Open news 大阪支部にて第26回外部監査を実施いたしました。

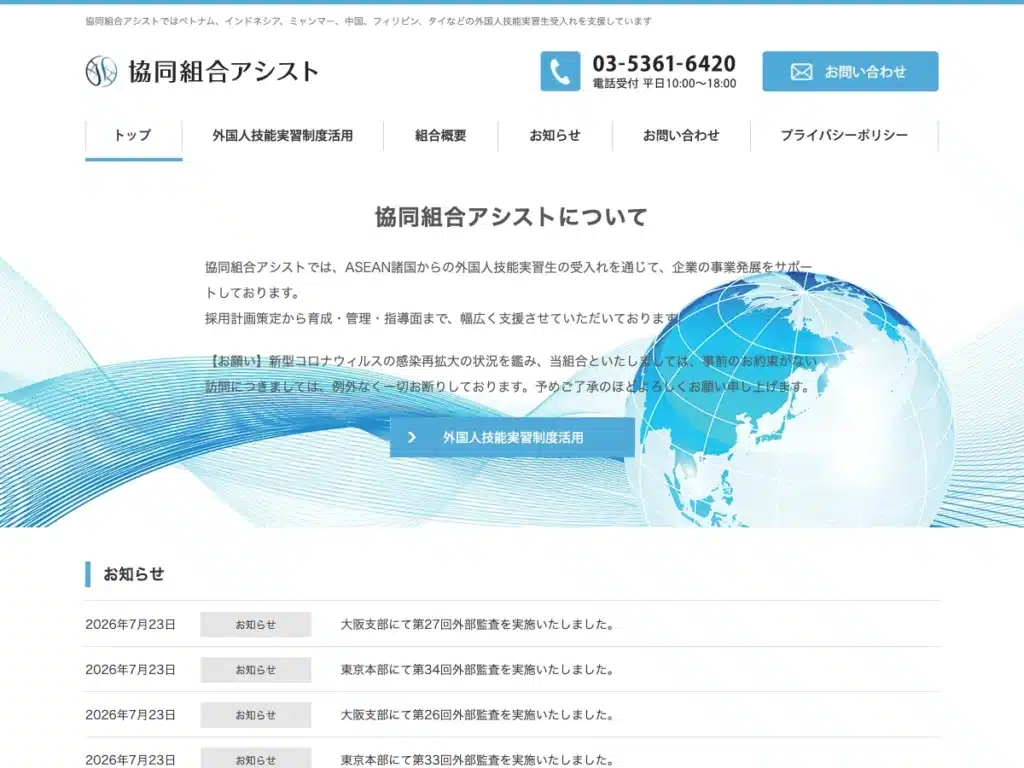point(477,714)
